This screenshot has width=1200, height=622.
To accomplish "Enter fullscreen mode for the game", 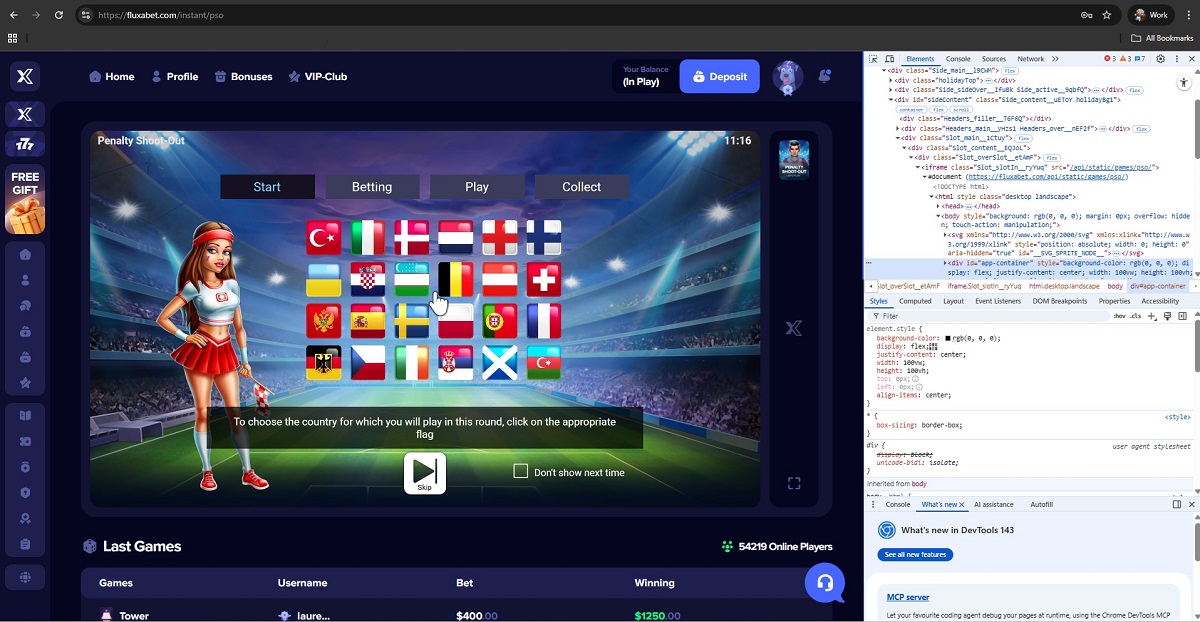I will pos(794,484).
